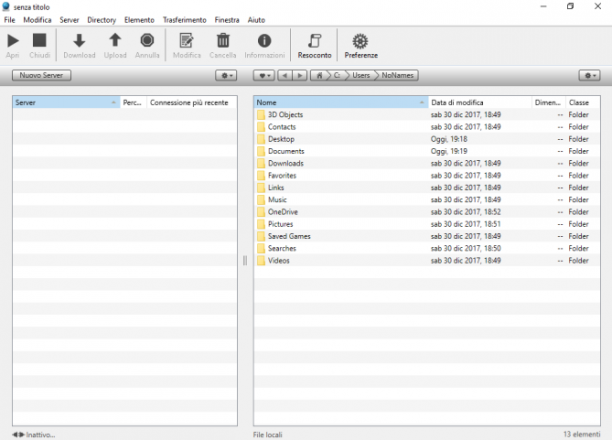
Task: Open the Directory menu
Action: (101, 20)
